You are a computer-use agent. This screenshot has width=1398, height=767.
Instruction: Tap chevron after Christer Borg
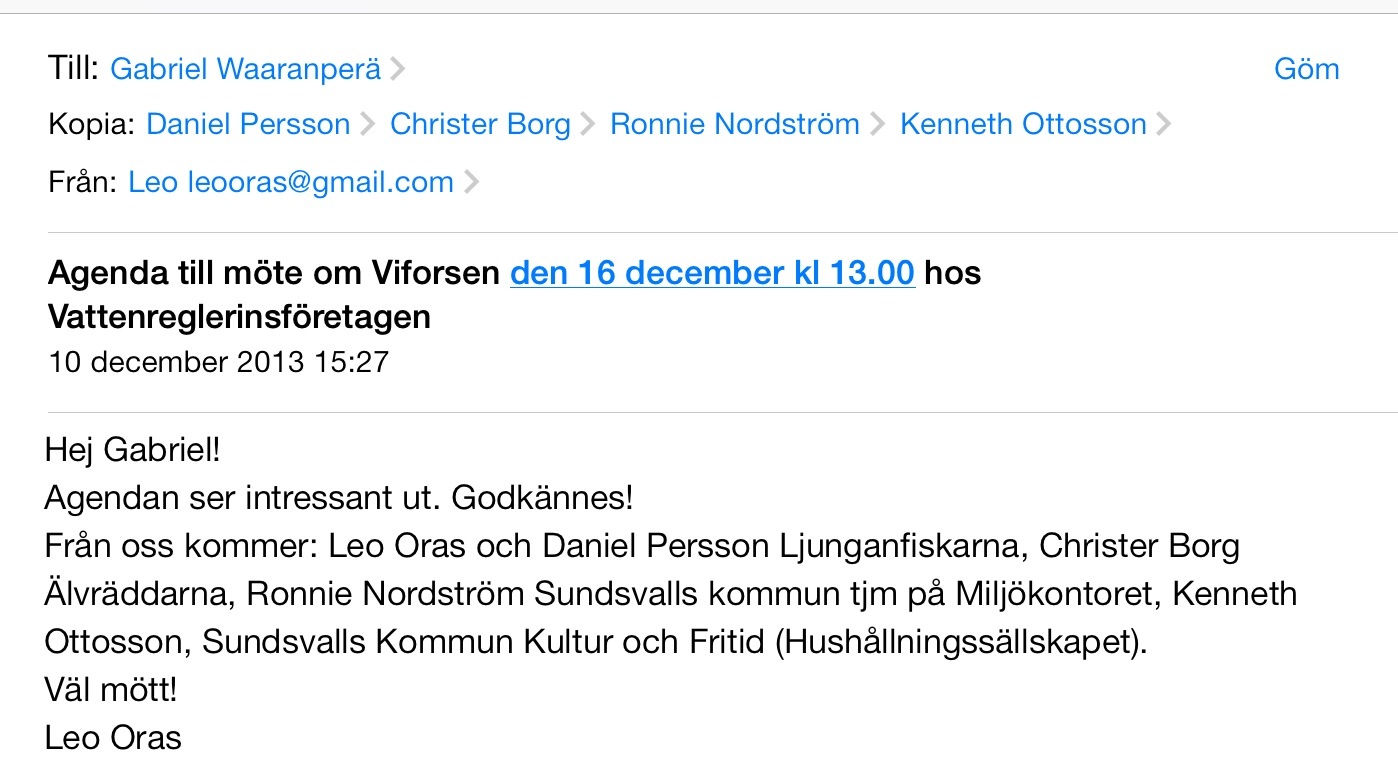[x=588, y=125]
